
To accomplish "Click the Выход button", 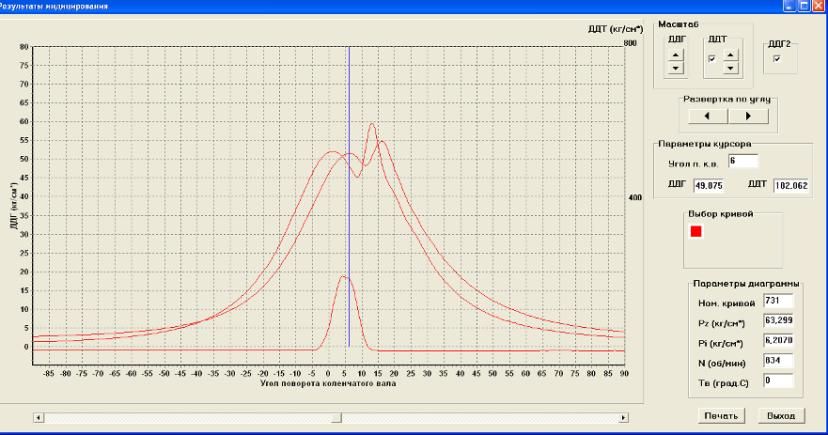I will point(781,416).
